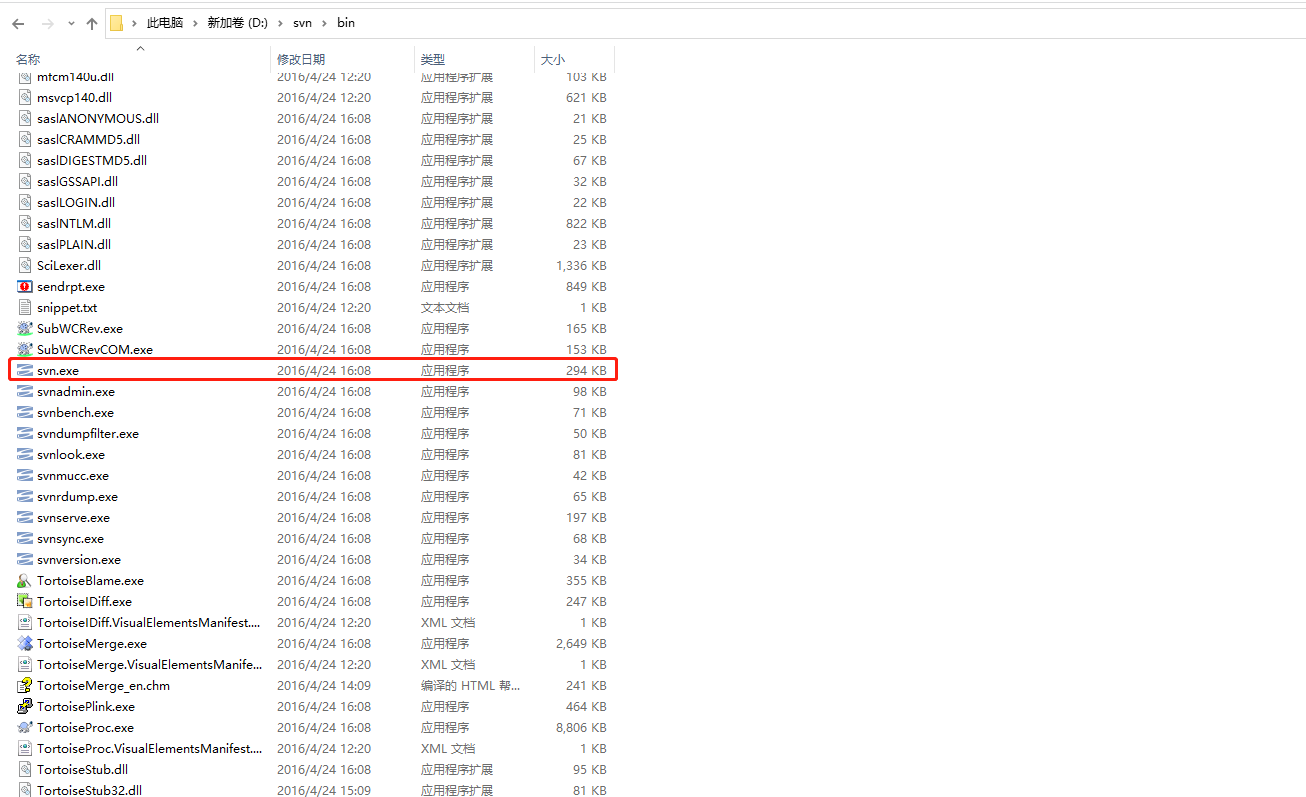Launch TortoiseBlame.exe by its icon
1306x797 pixels.
24,580
